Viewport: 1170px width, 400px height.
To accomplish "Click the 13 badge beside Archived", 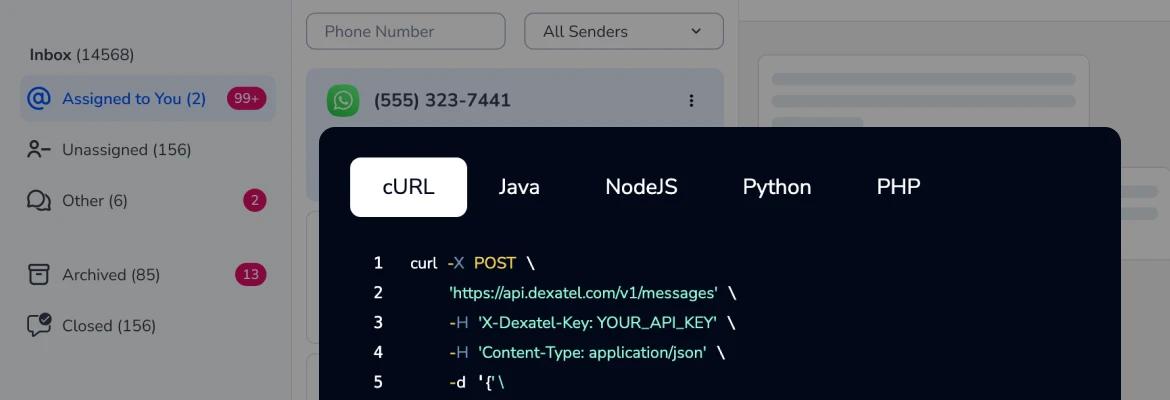I will click(251, 275).
